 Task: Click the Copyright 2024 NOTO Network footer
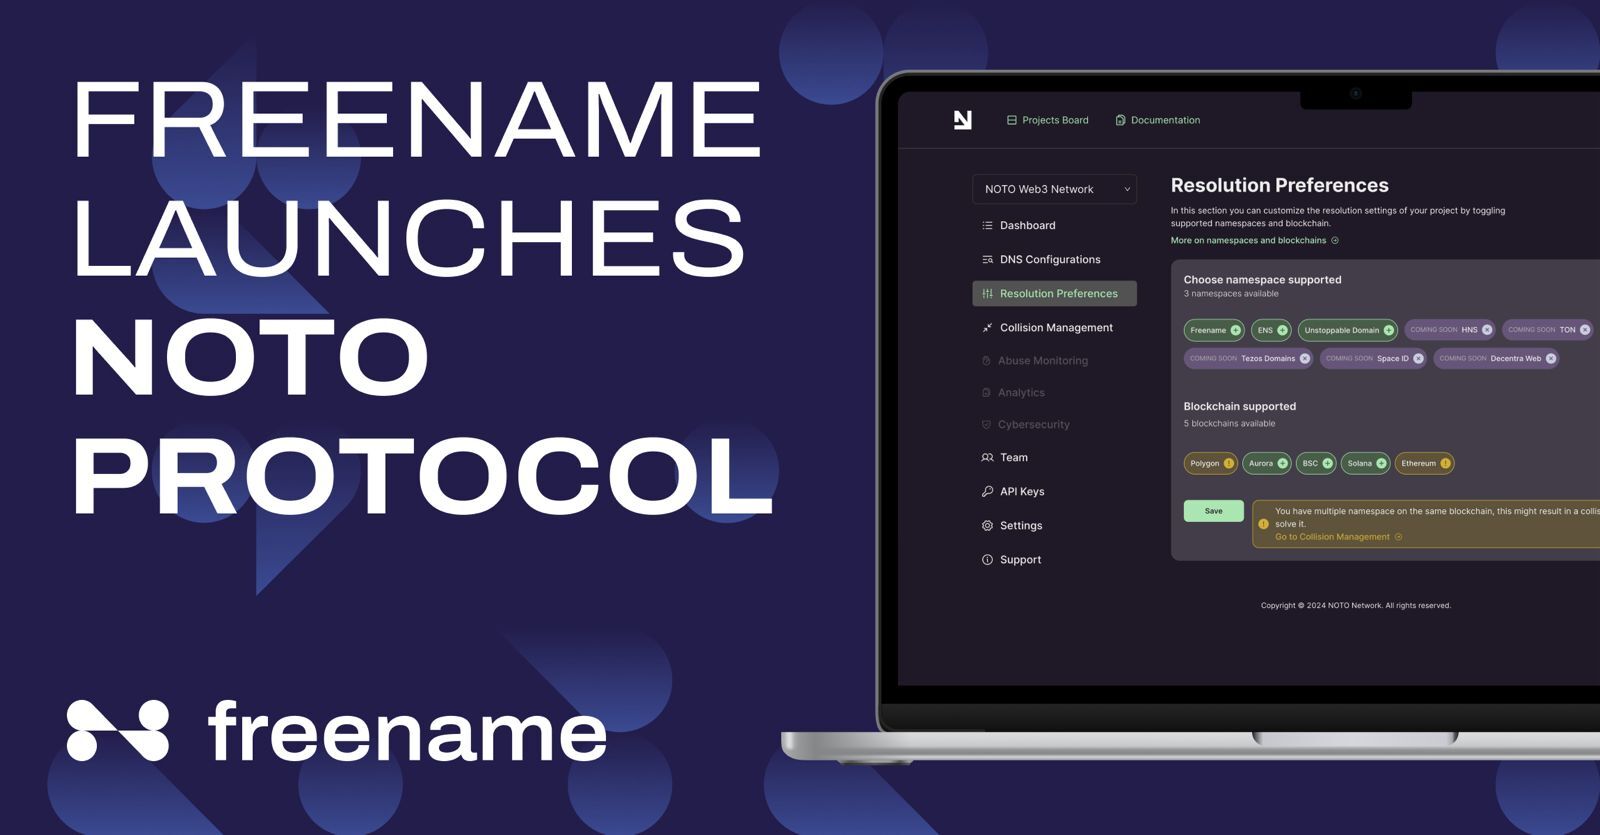(1356, 605)
